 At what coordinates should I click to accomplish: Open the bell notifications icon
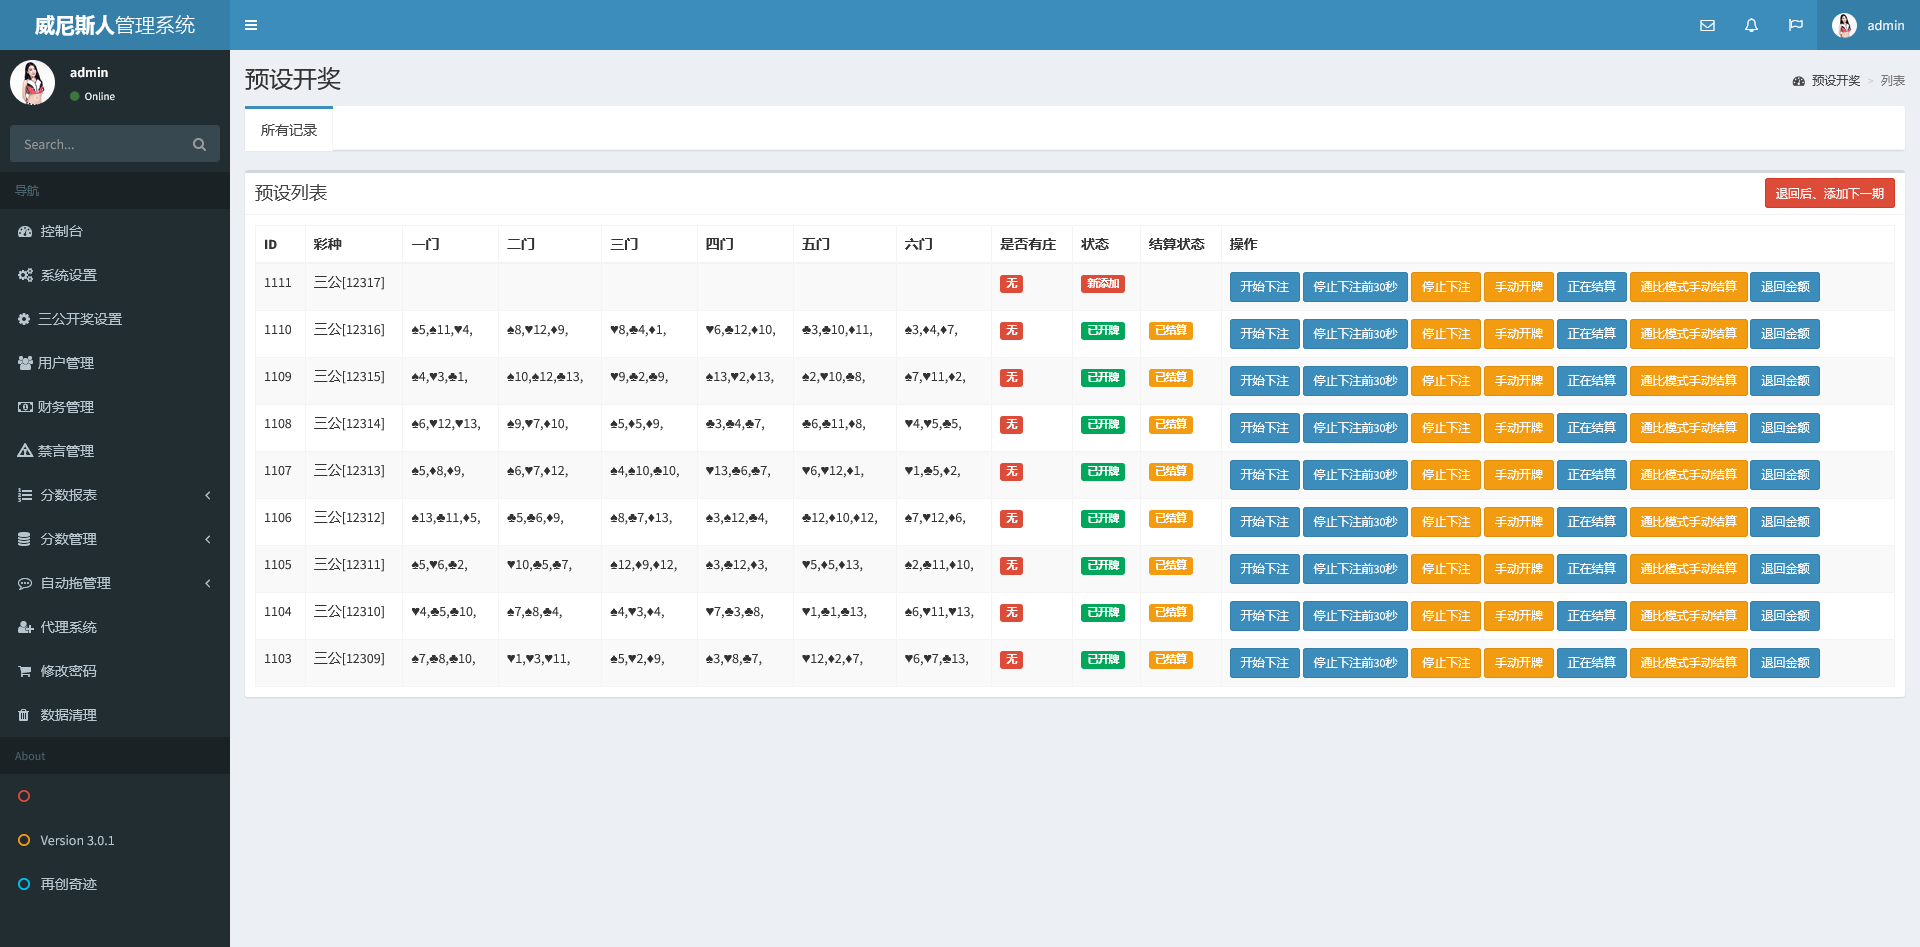pyautogui.click(x=1751, y=25)
